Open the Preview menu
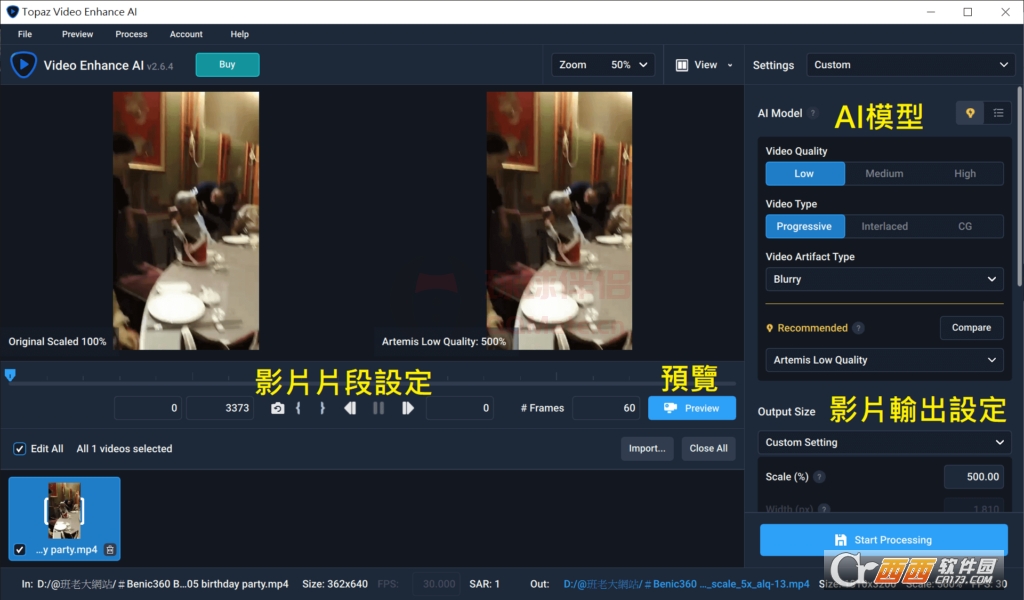1024x600 pixels. click(x=77, y=34)
